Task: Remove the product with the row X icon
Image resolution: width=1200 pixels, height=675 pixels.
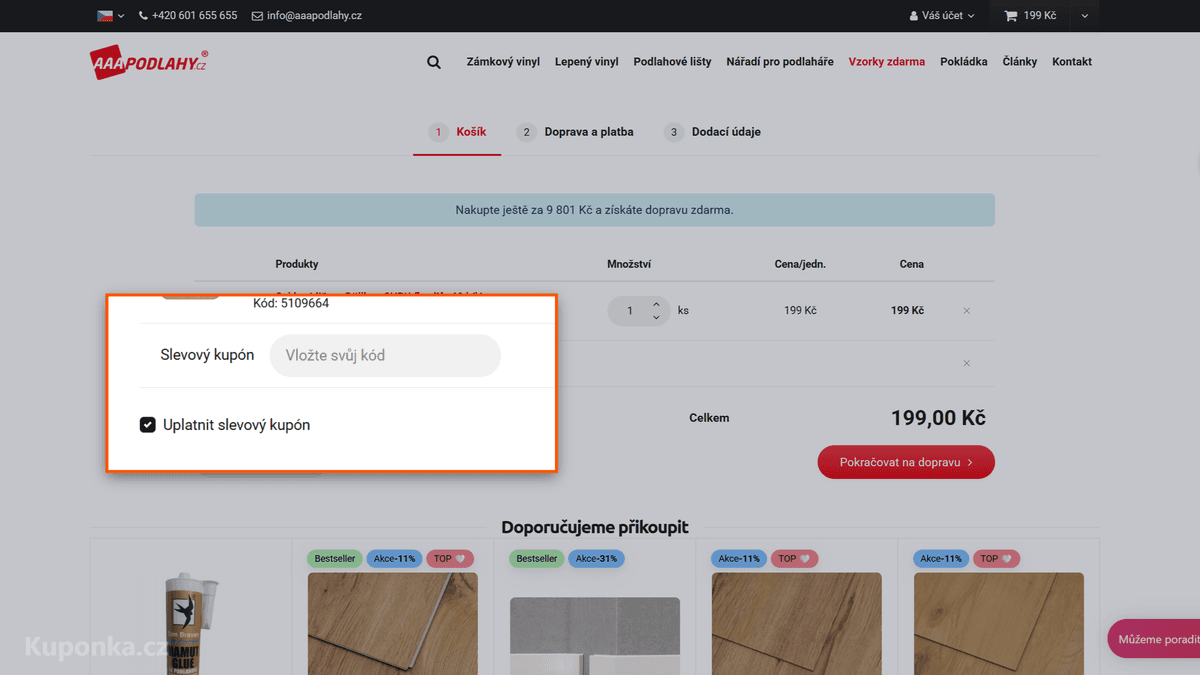Action: click(967, 311)
